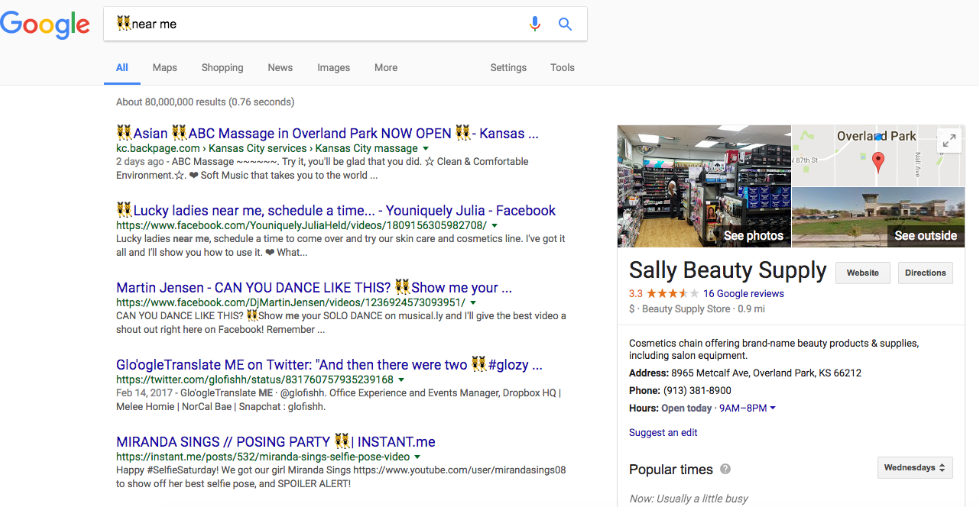Open MIRANDA SINGS POSING PARTY result

[x=275, y=442]
